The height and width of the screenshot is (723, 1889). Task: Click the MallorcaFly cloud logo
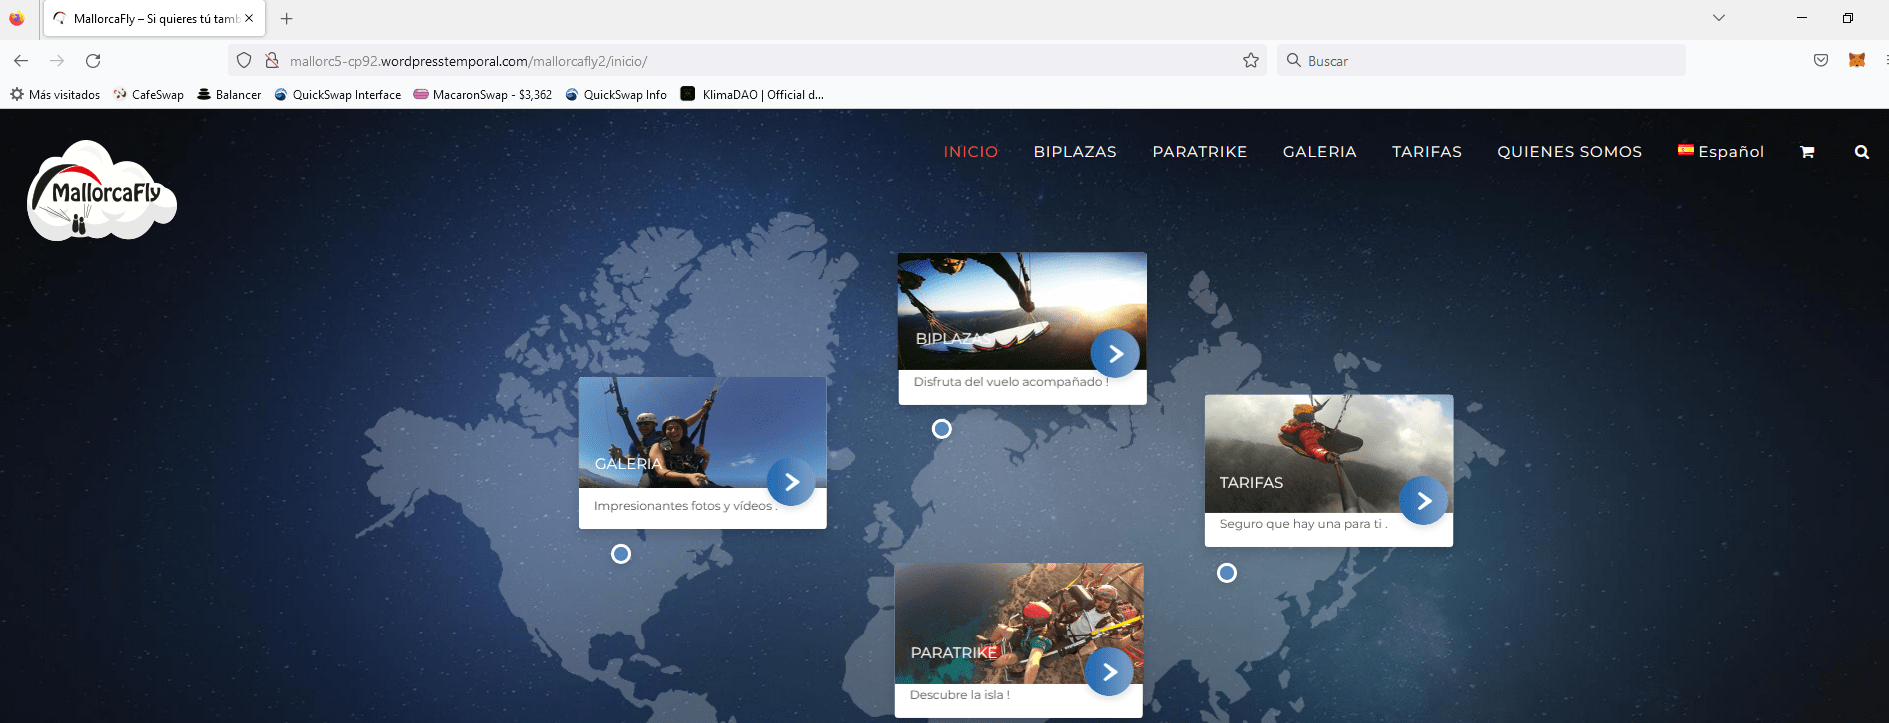102,191
